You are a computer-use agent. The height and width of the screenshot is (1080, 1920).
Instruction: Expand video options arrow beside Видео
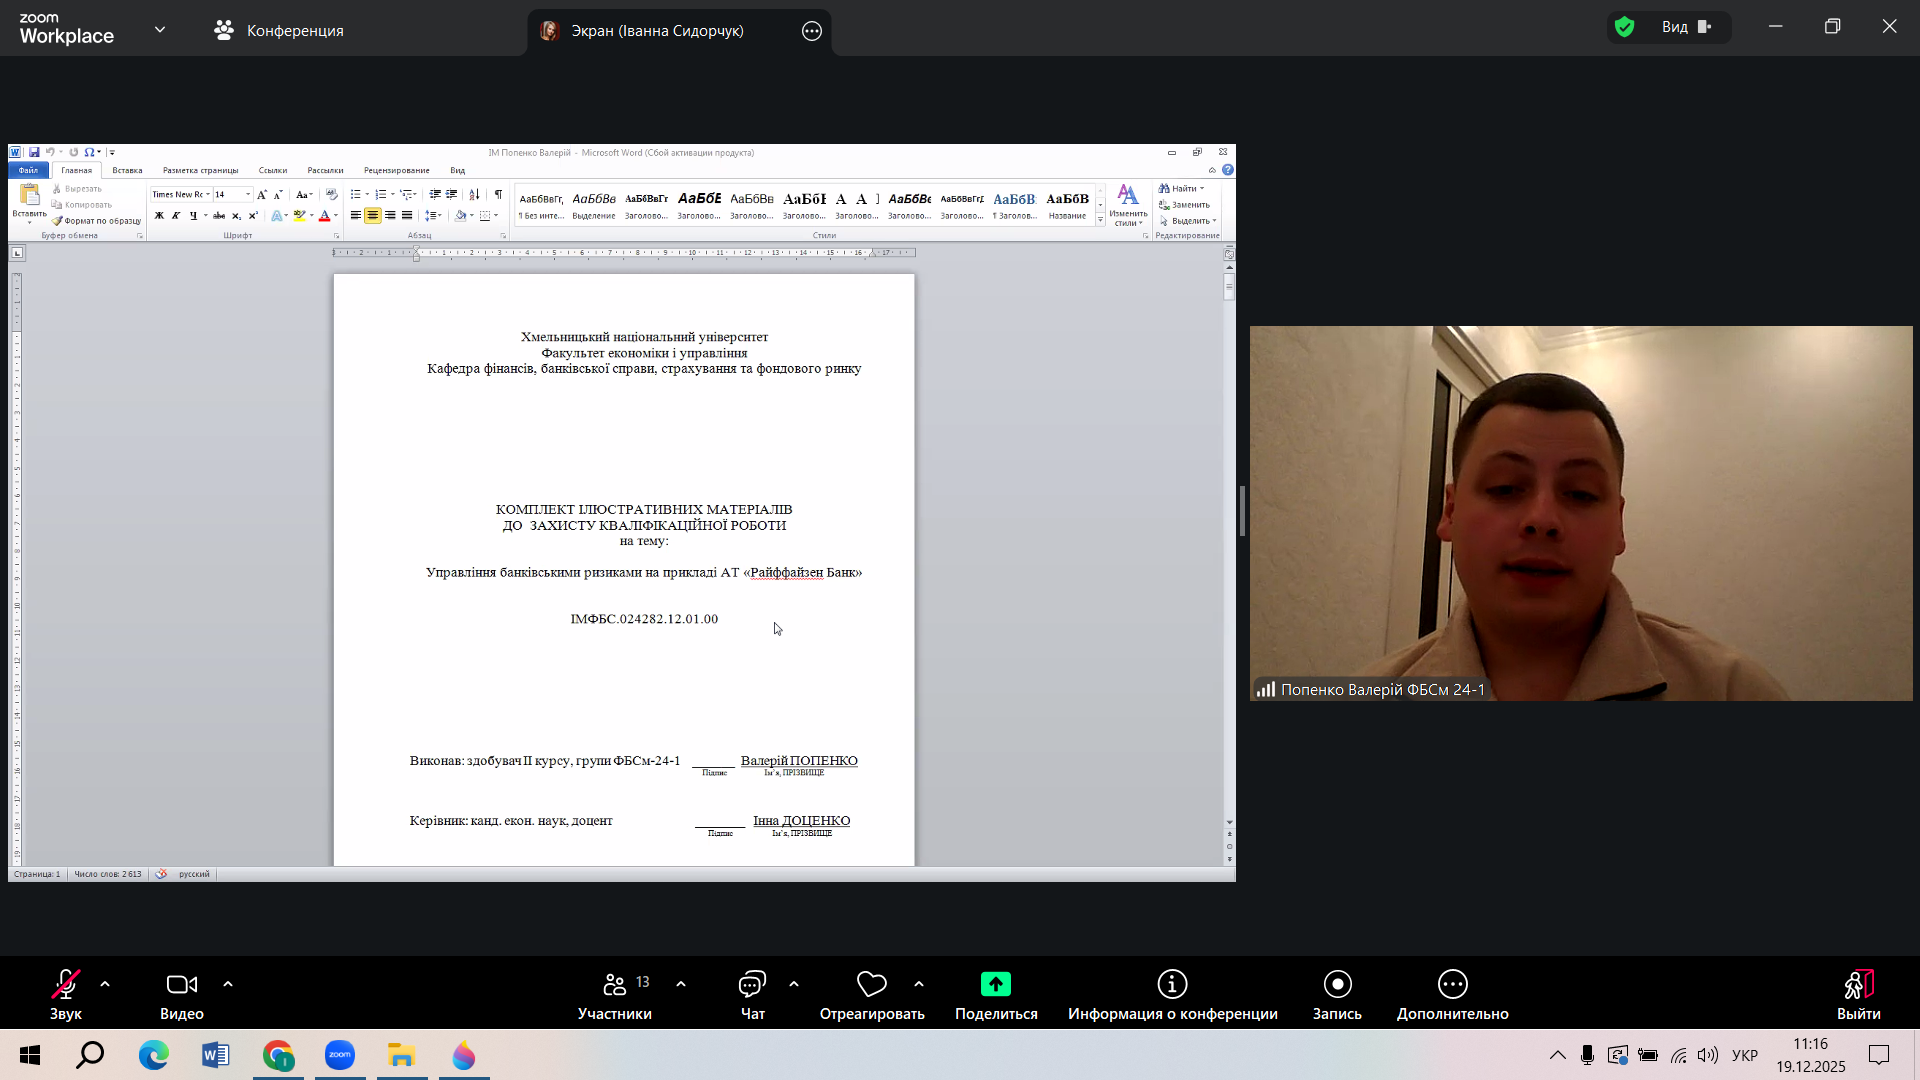pos(228,984)
